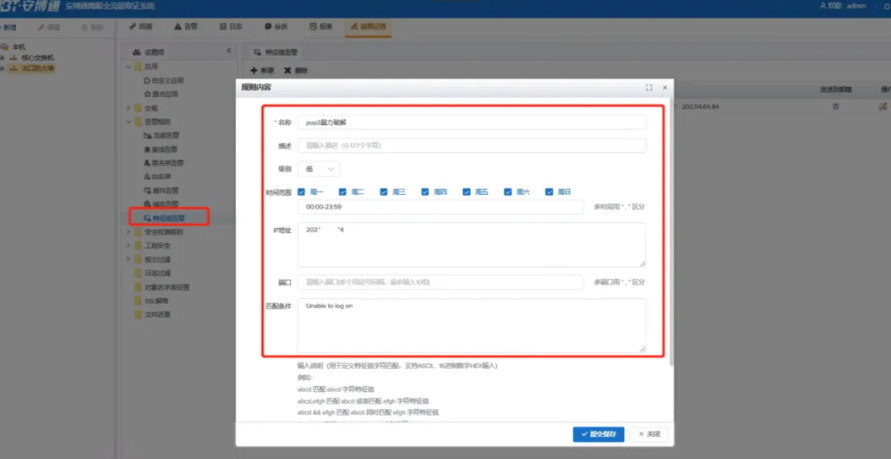
Task: Click the 关闭 button at the dialog bottom
Action: 649,434
